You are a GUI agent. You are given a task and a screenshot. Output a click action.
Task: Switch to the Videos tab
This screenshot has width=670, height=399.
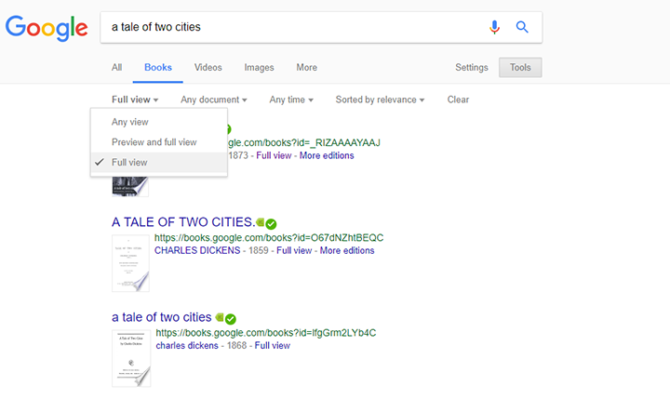click(x=208, y=67)
